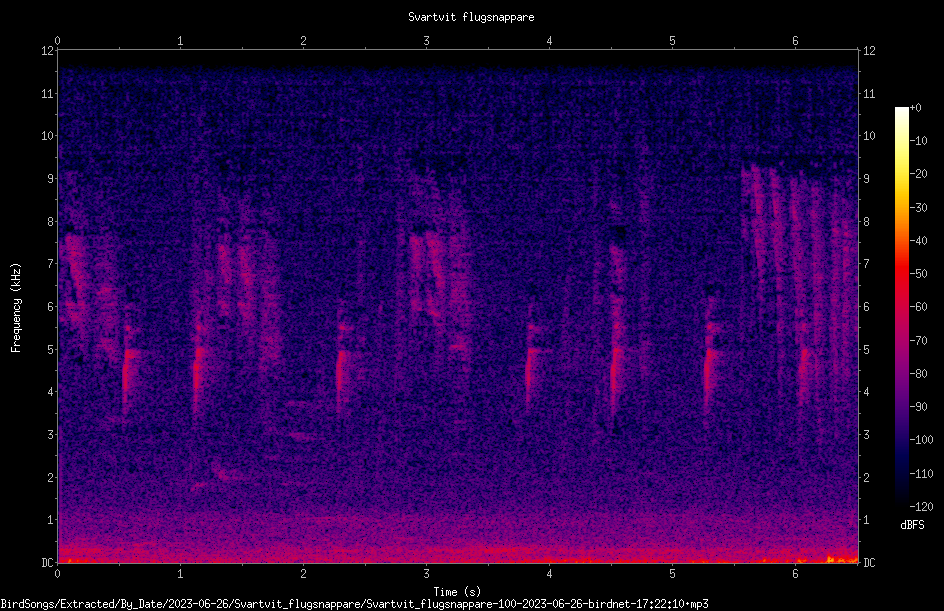Click the '-40' color scale value
This screenshot has height=611, width=944.
tap(919, 241)
